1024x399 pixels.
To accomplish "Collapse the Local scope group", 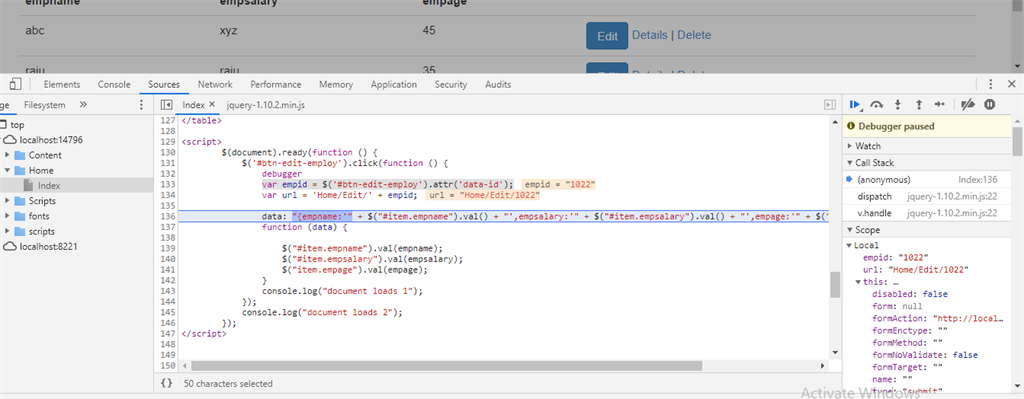I will [x=849, y=246].
